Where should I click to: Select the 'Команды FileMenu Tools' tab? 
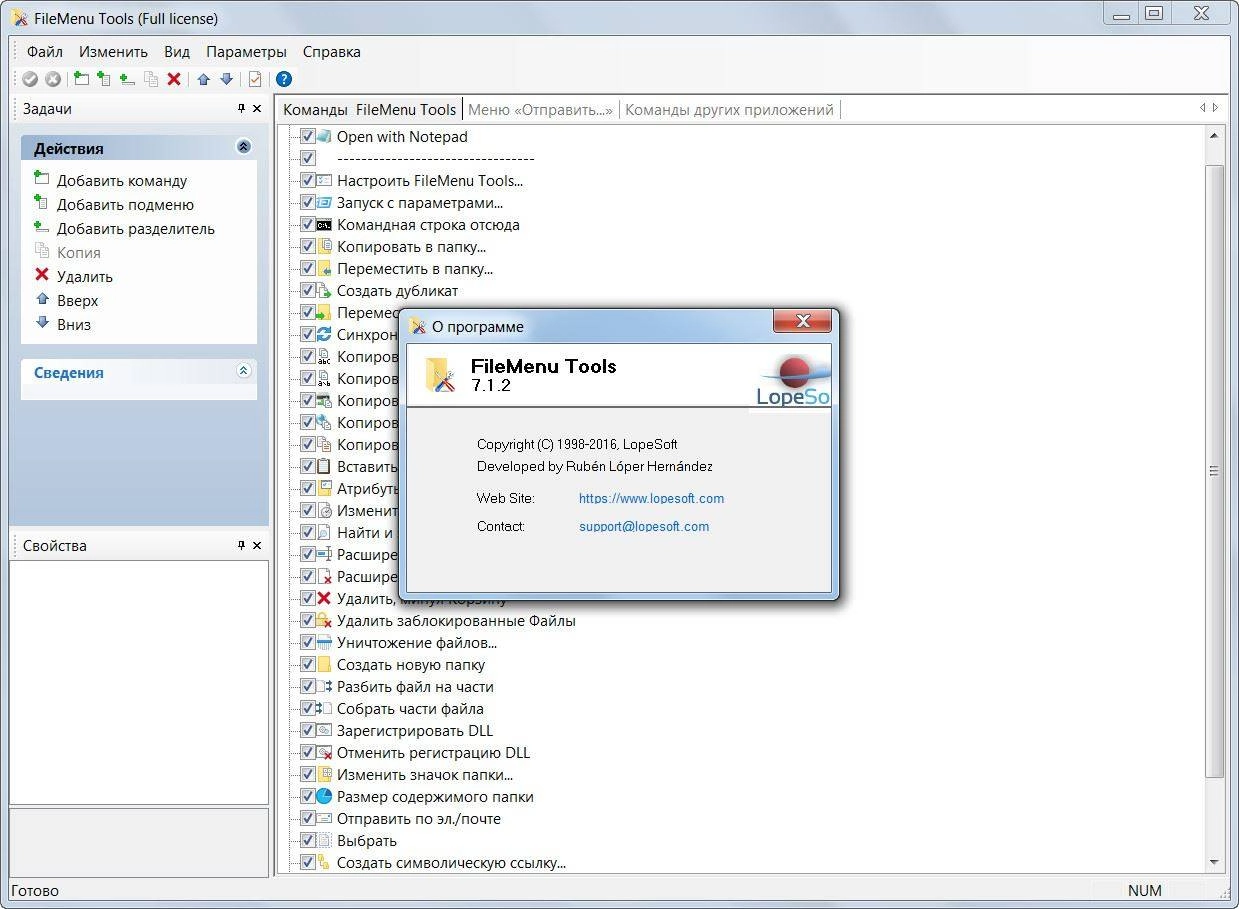click(x=369, y=110)
